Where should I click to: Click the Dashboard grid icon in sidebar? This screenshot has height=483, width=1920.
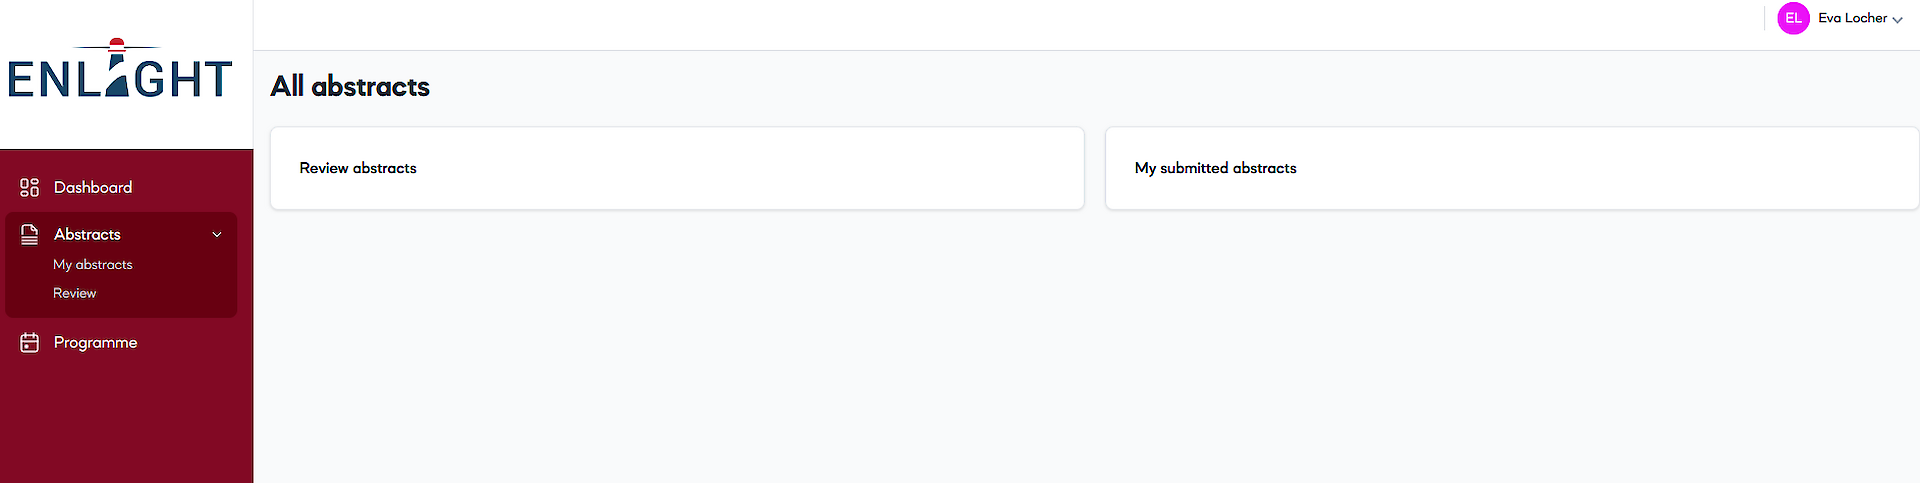30,187
